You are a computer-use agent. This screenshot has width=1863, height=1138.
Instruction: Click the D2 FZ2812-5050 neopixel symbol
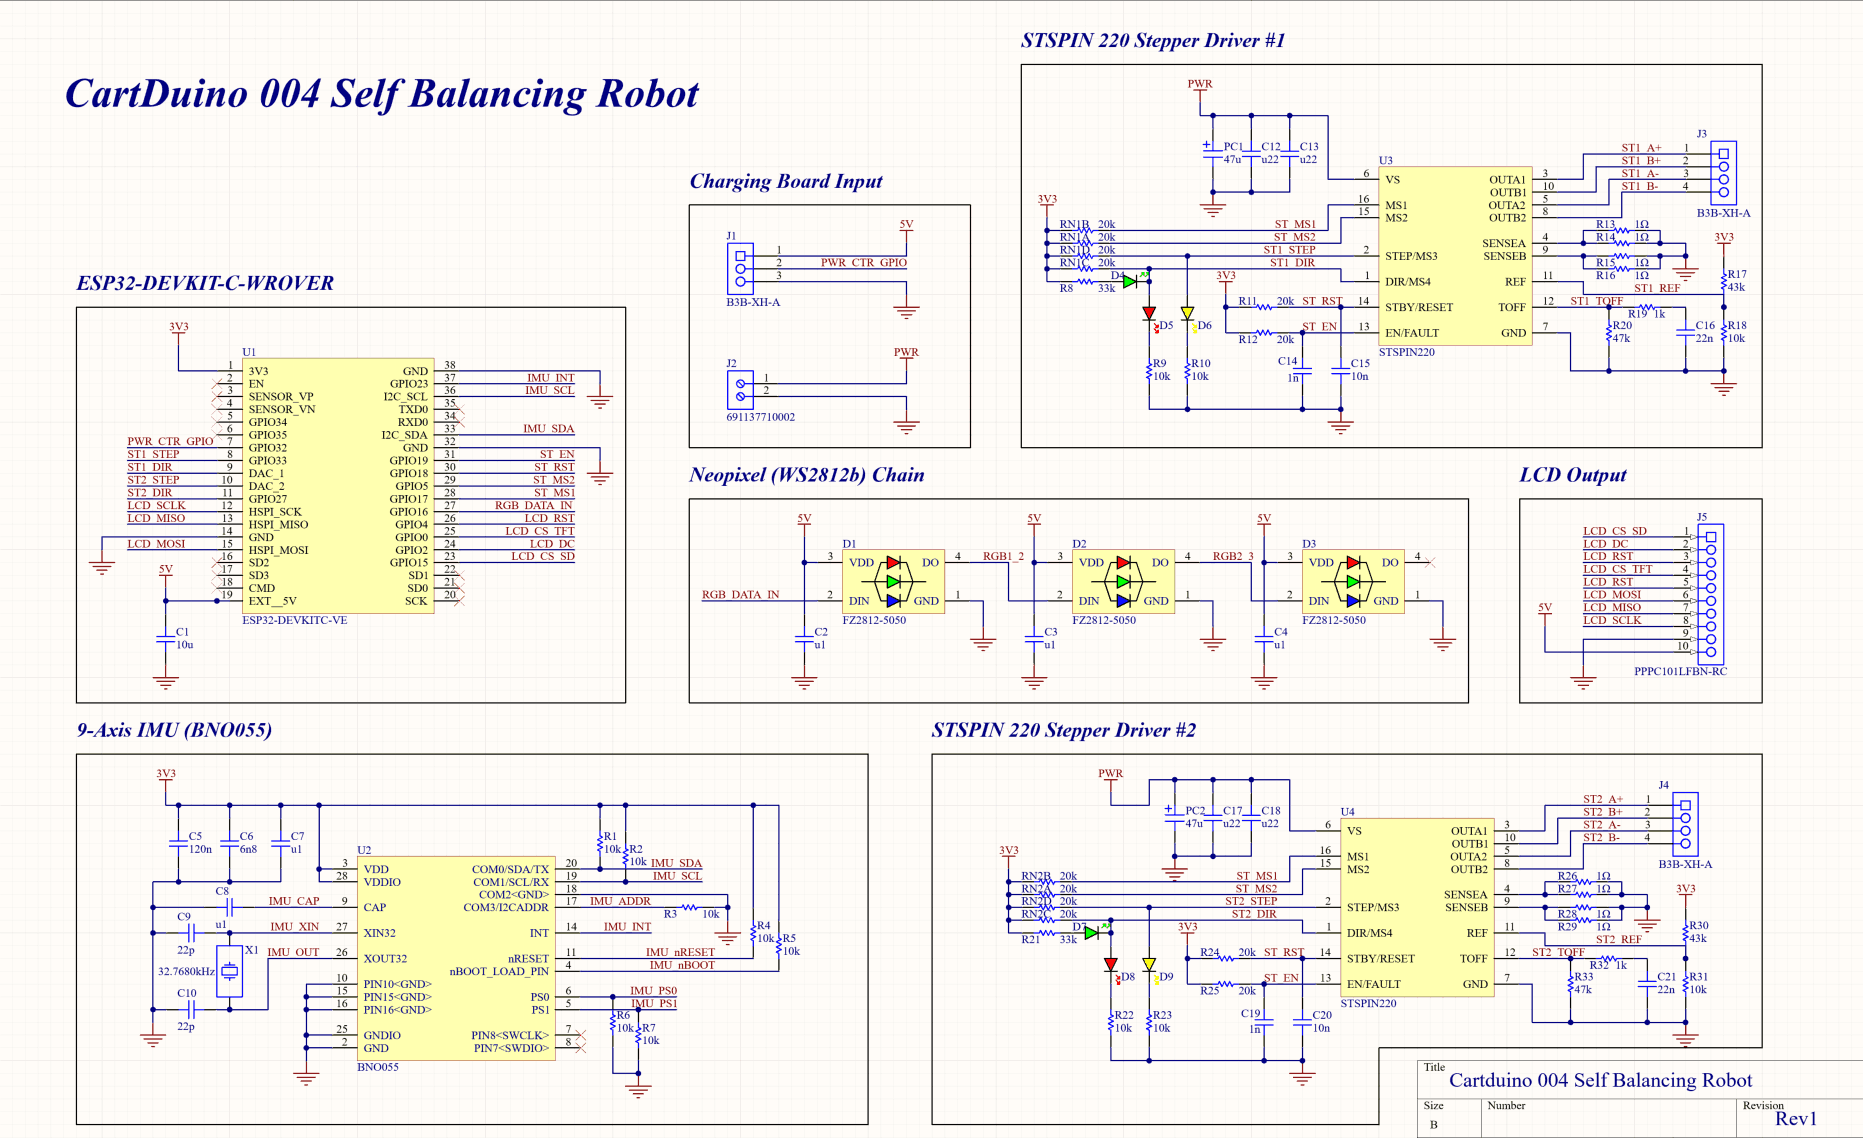(1124, 582)
